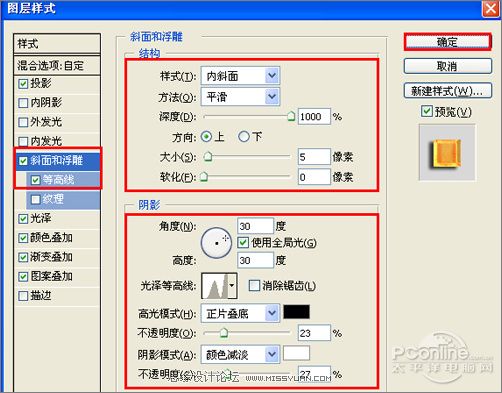Toggle the 使用全局光 global light checkbox
The image size is (502, 393).
pyautogui.click(x=243, y=242)
